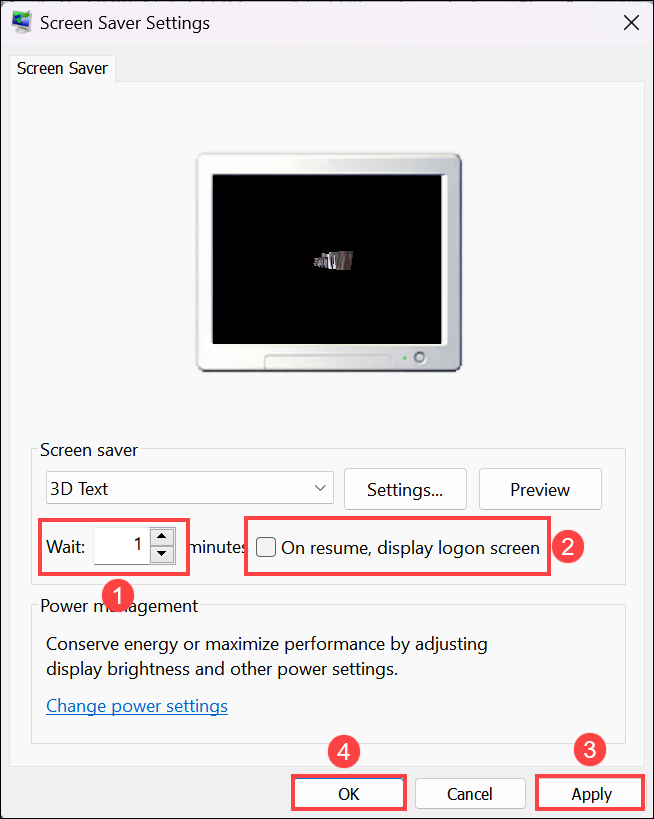Select the Screen Saver tab
This screenshot has width=654, height=819.
point(62,68)
